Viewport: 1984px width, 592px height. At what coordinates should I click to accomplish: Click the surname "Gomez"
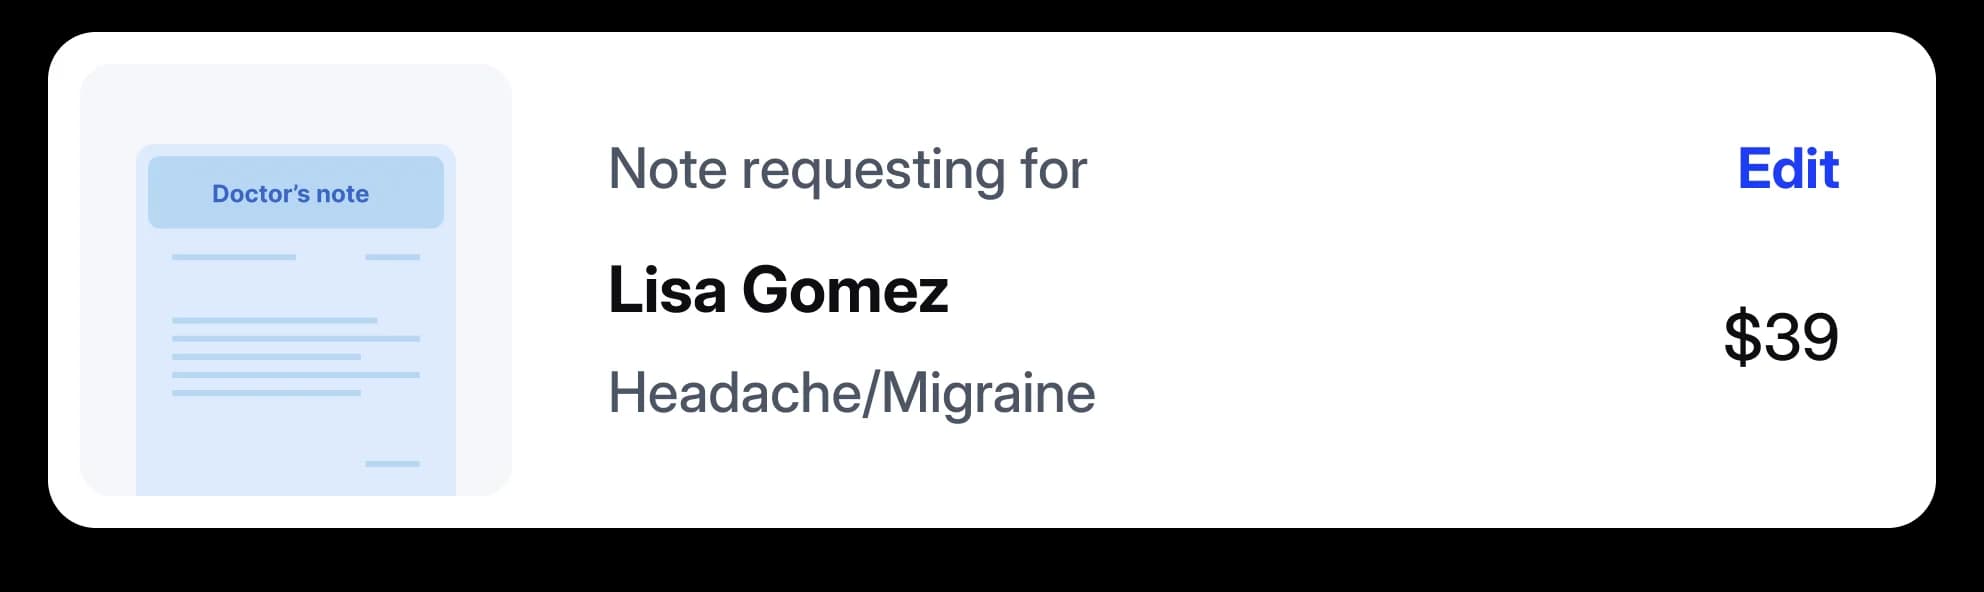845,290
